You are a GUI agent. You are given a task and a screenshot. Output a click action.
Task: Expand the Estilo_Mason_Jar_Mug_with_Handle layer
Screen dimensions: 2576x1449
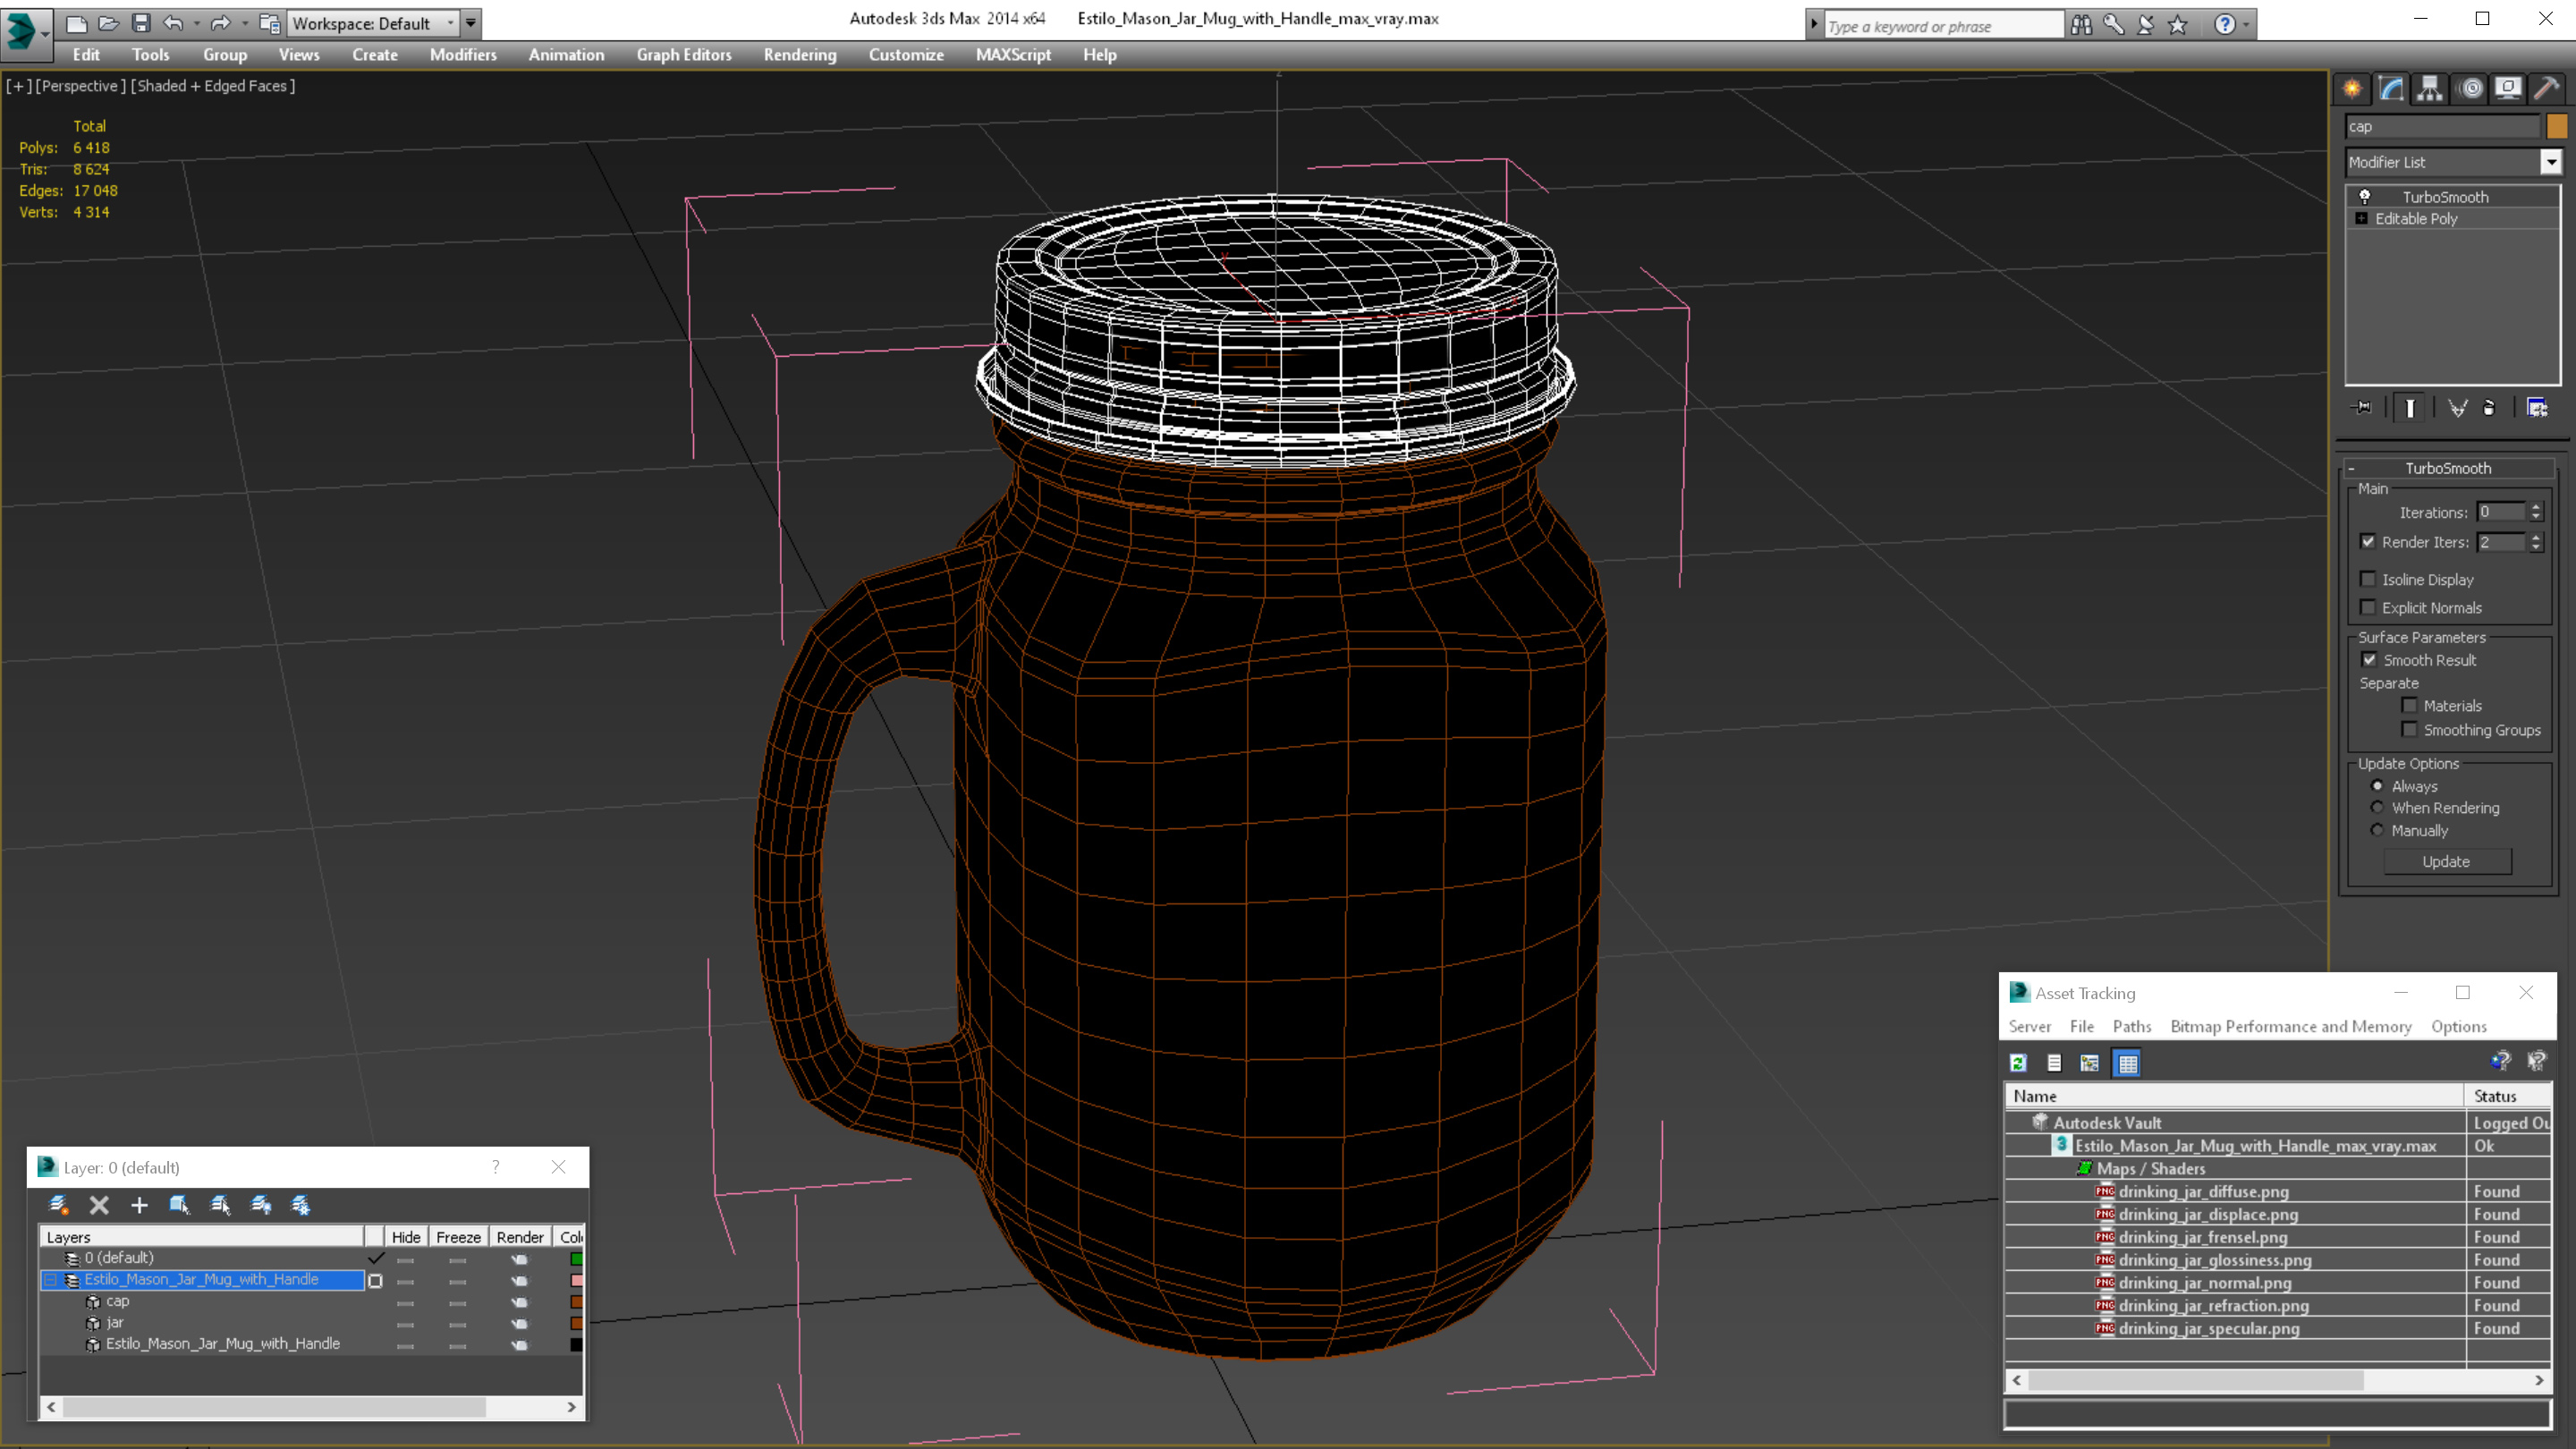(47, 1277)
